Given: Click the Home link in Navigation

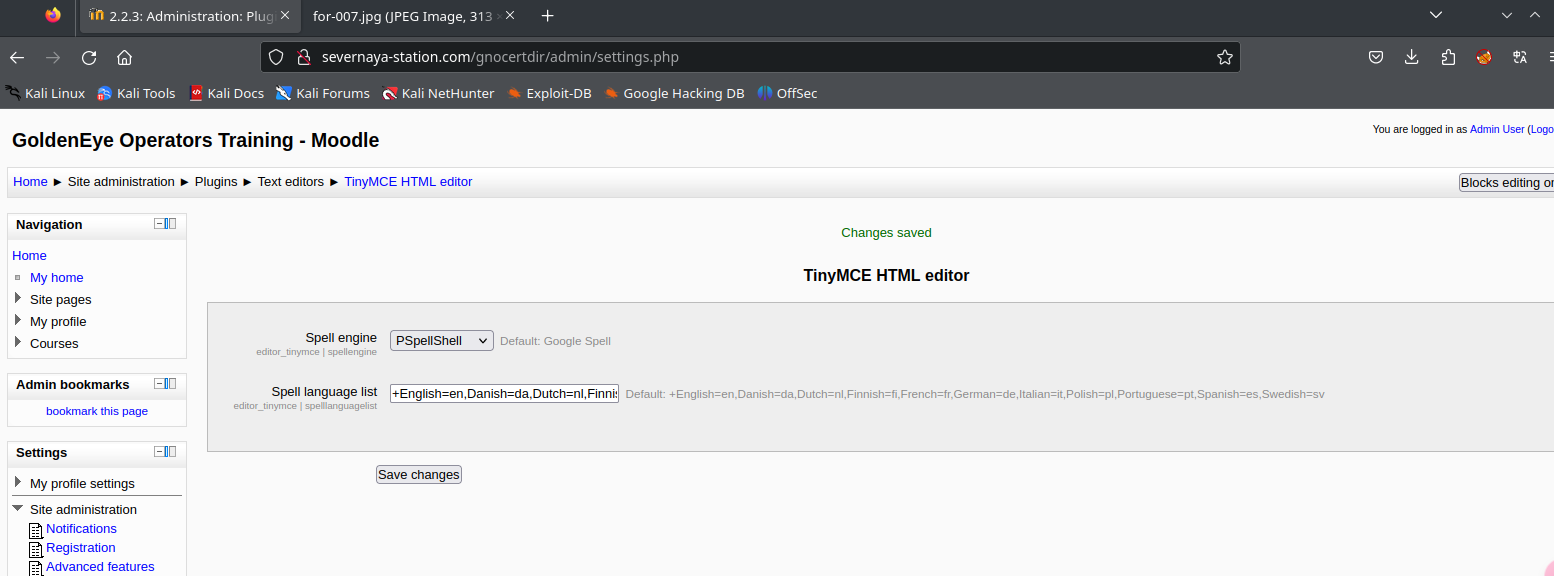Looking at the screenshot, I should click(x=29, y=255).
